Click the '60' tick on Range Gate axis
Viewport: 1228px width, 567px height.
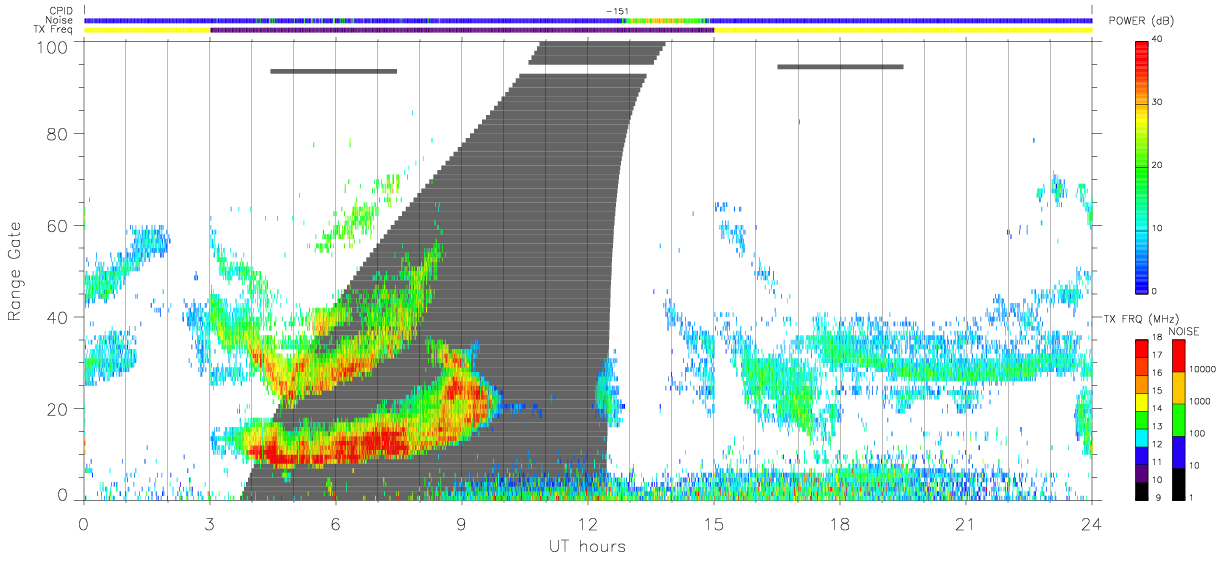click(58, 225)
